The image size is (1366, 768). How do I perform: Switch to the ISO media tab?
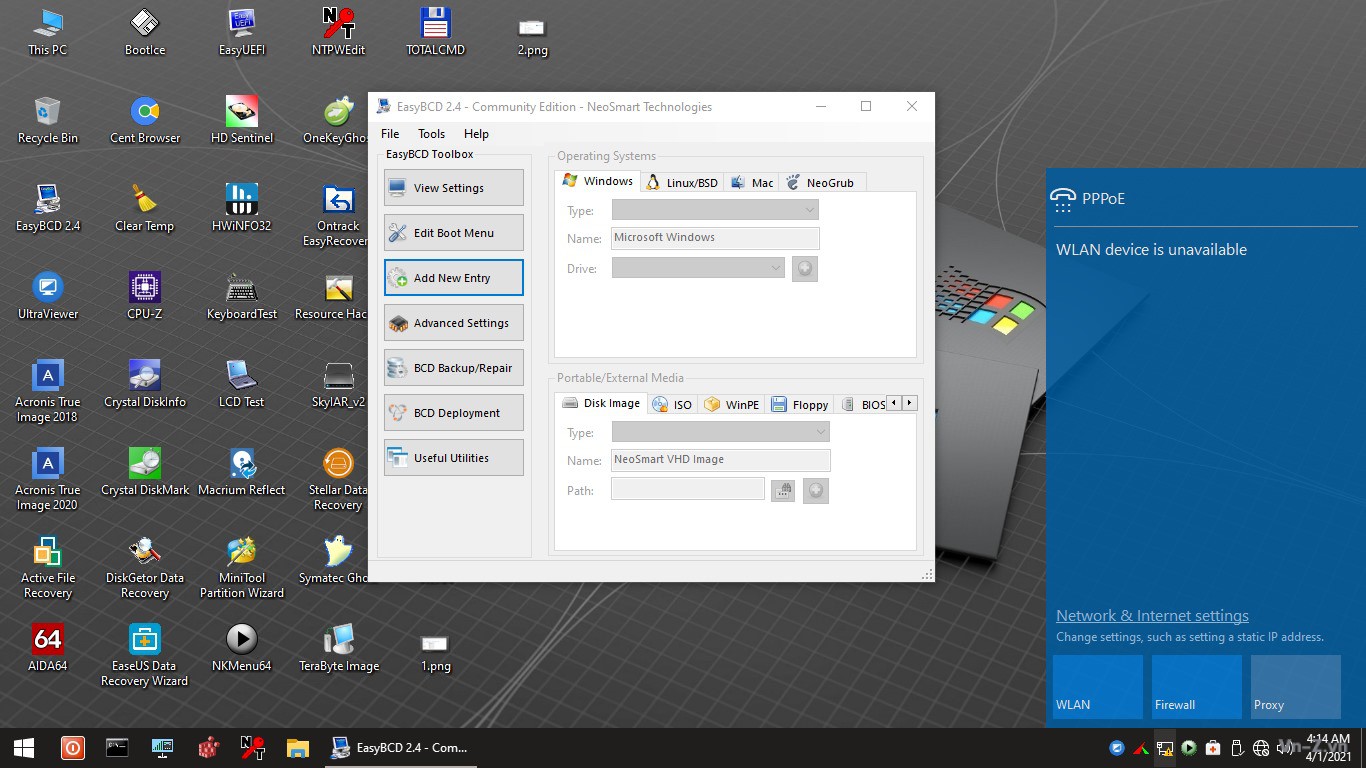pos(672,405)
